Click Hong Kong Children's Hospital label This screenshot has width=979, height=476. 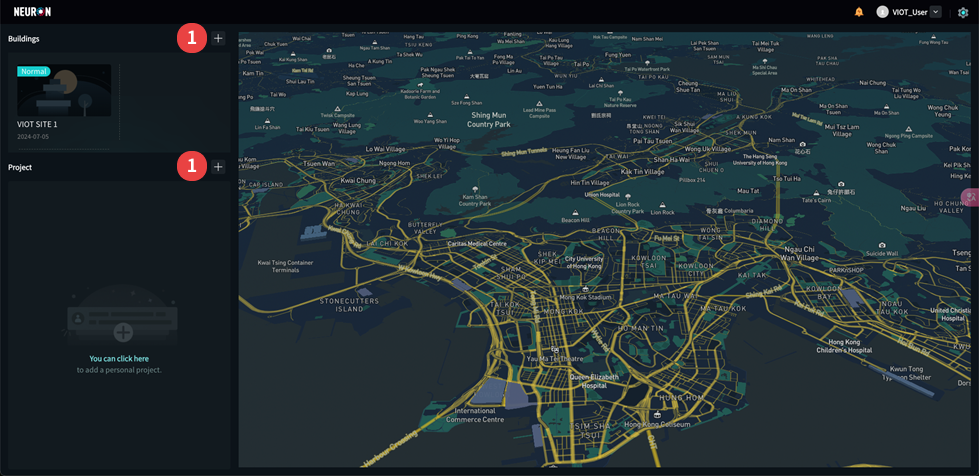pos(844,346)
